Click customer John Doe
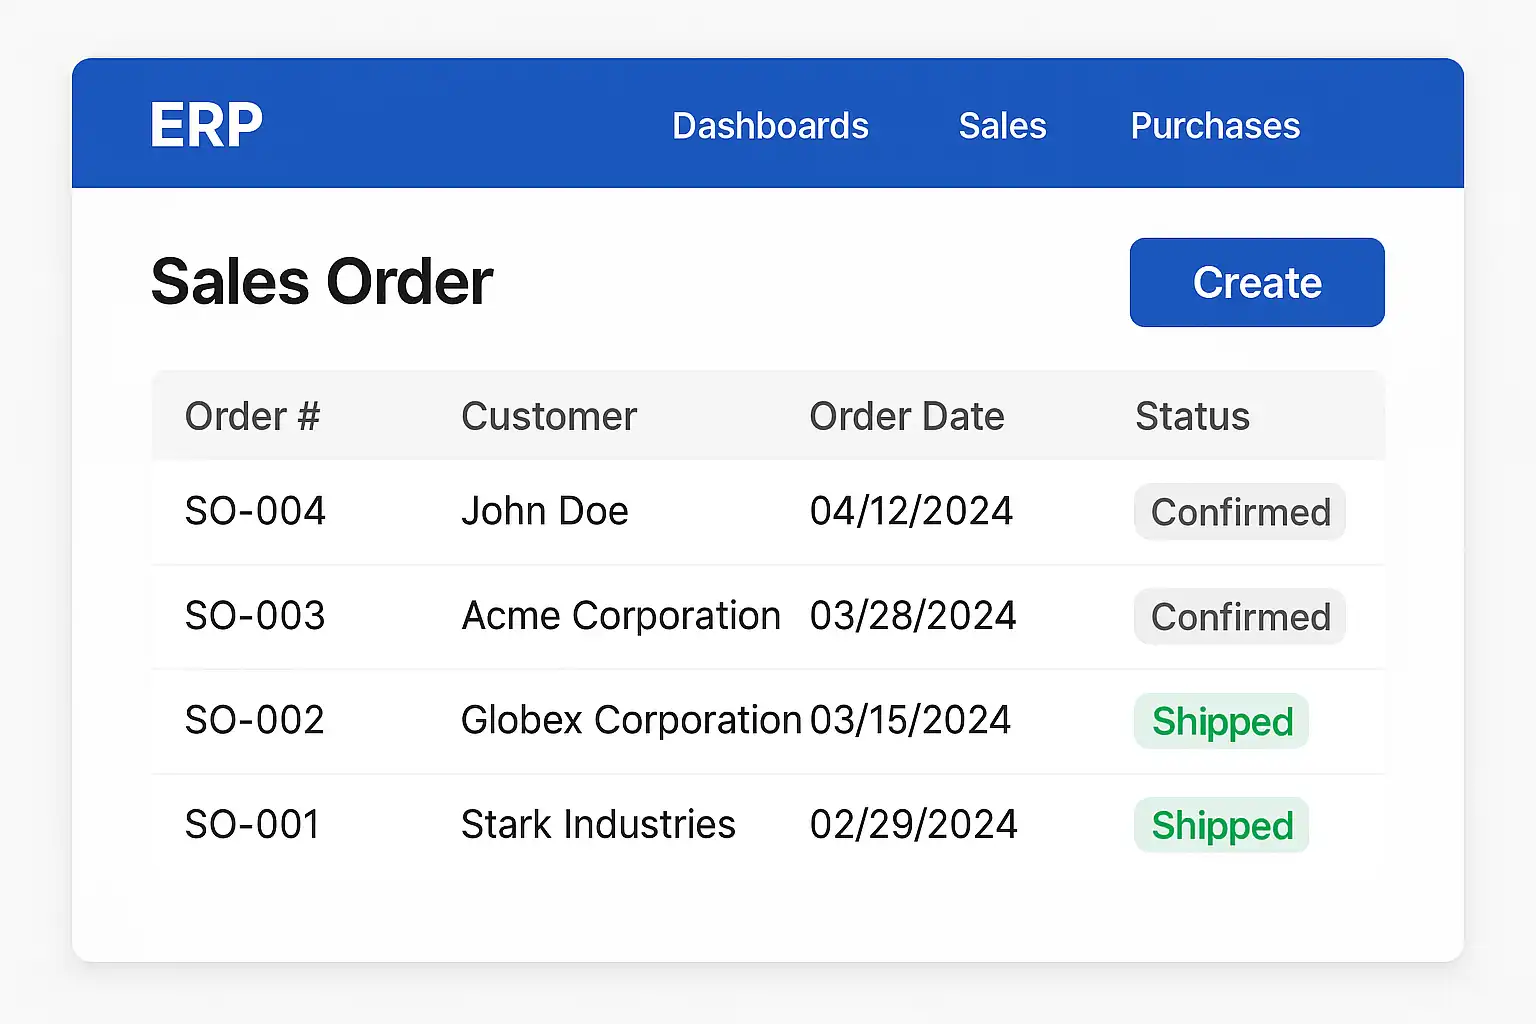 tap(544, 511)
